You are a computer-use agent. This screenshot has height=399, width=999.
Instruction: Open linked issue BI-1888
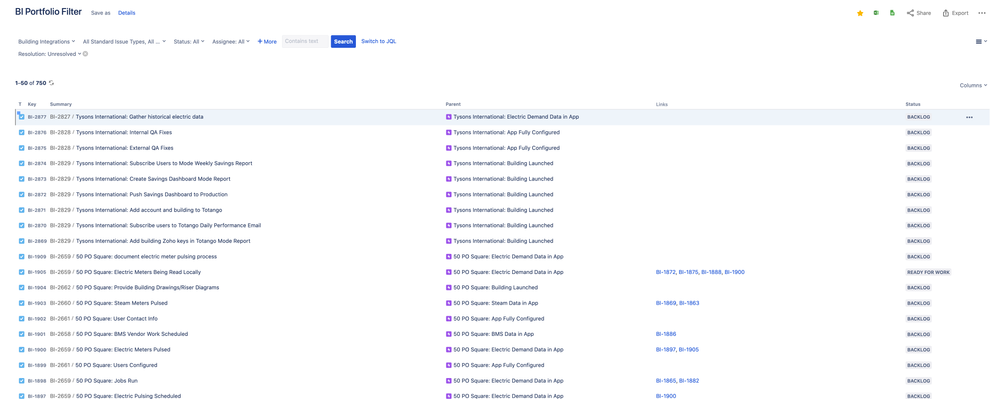(x=711, y=272)
